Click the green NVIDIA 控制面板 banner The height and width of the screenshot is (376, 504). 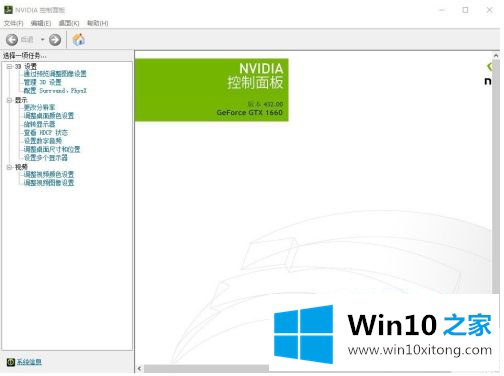(212, 90)
